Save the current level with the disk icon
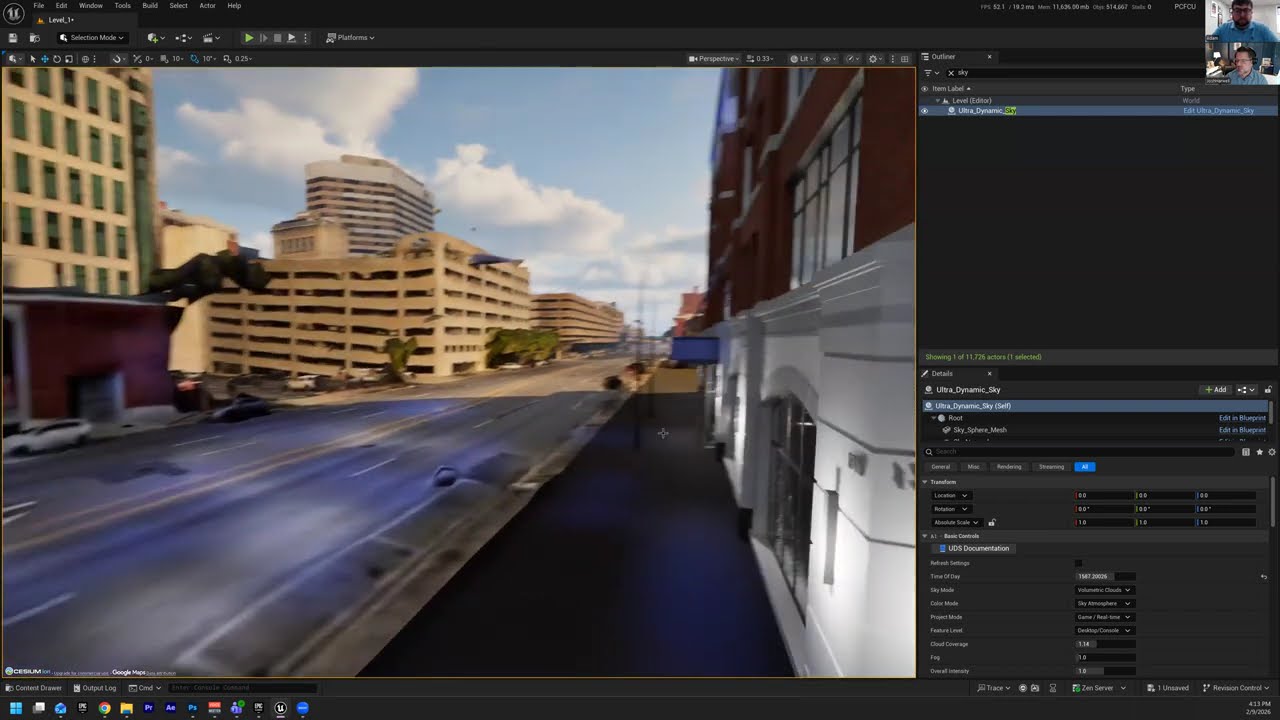The width and height of the screenshot is (1280, 720). 13,38
